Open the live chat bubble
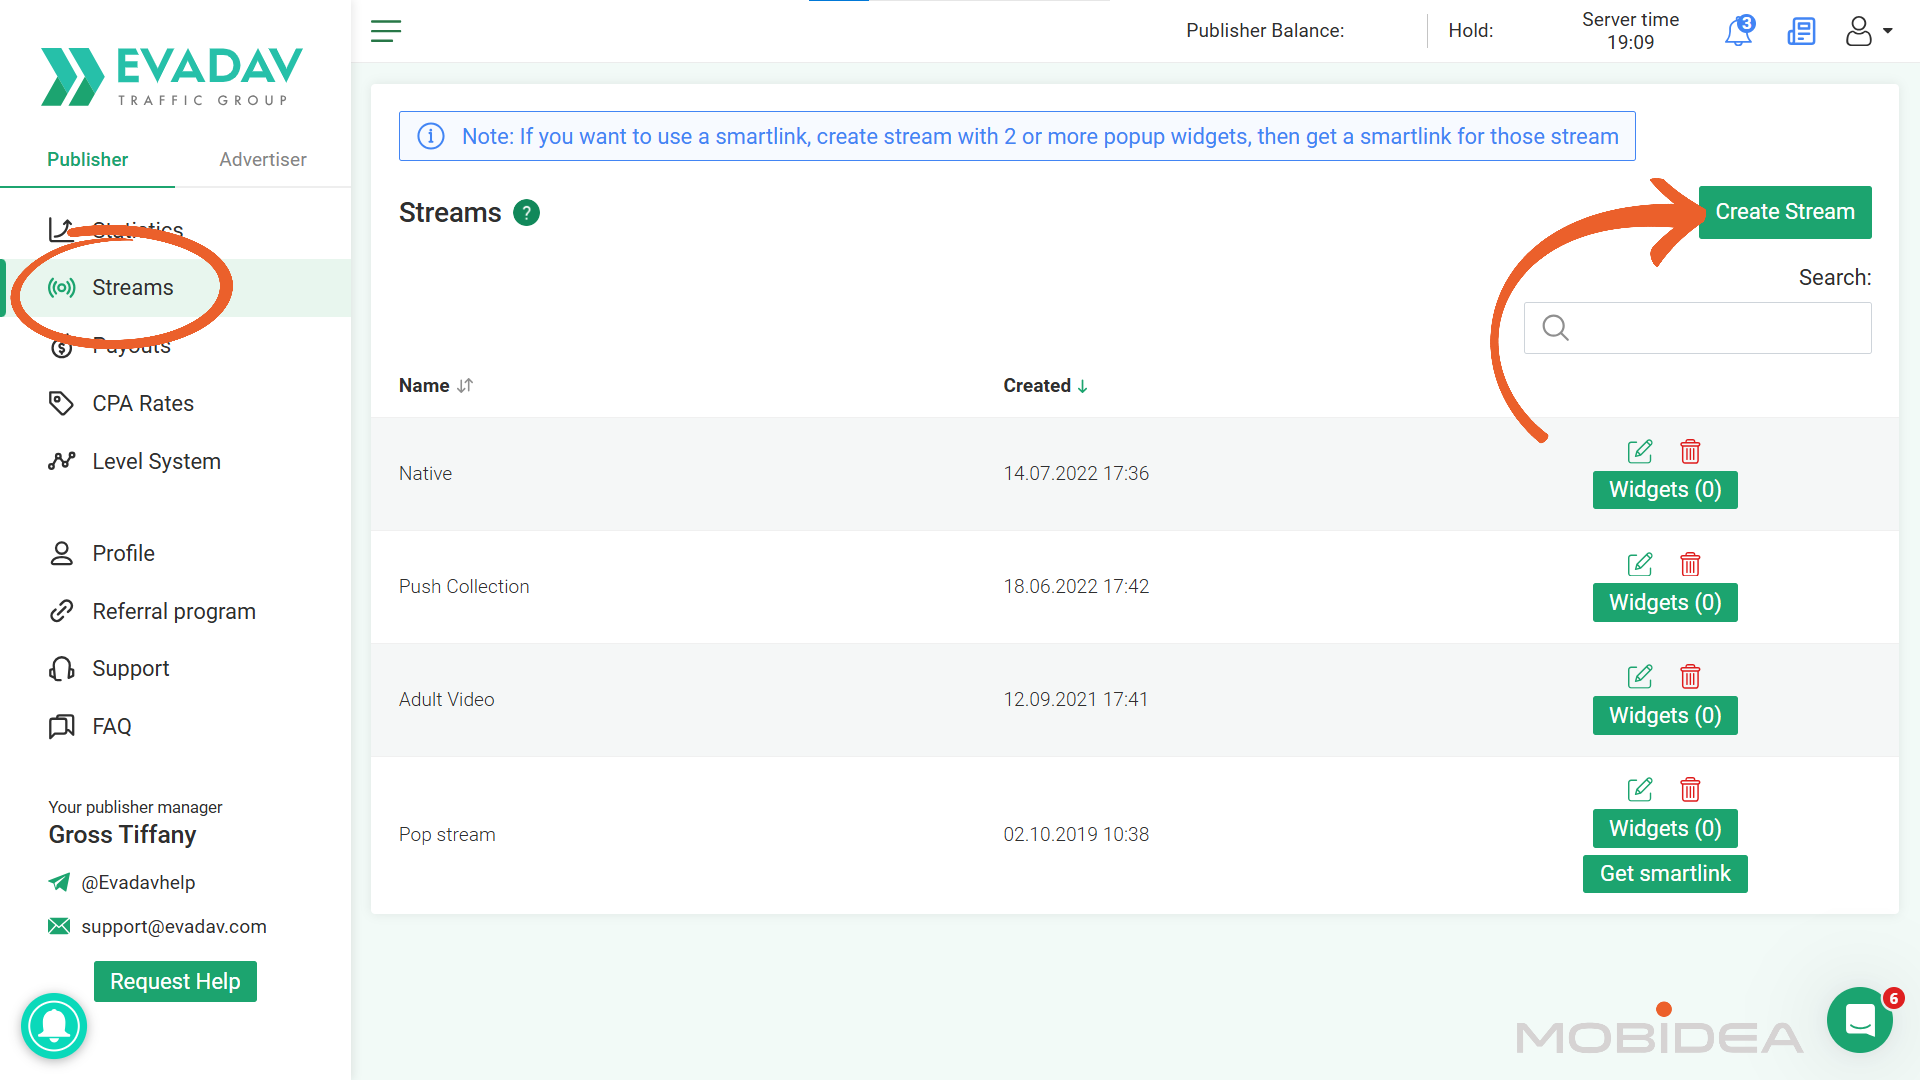Screen dimensions: 1920x1080 point(1860,1020)
